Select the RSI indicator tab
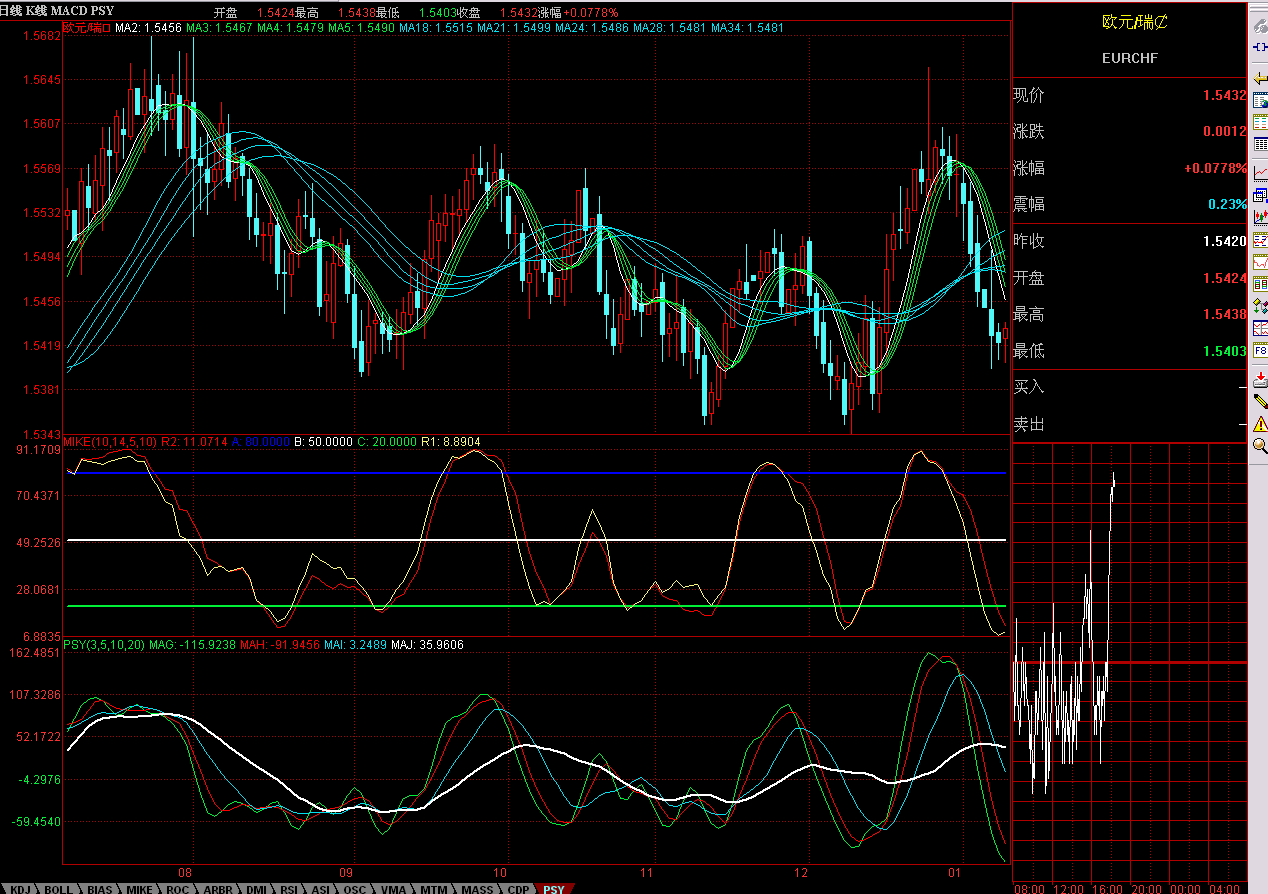1268x894 pixels. coord(289,889)
